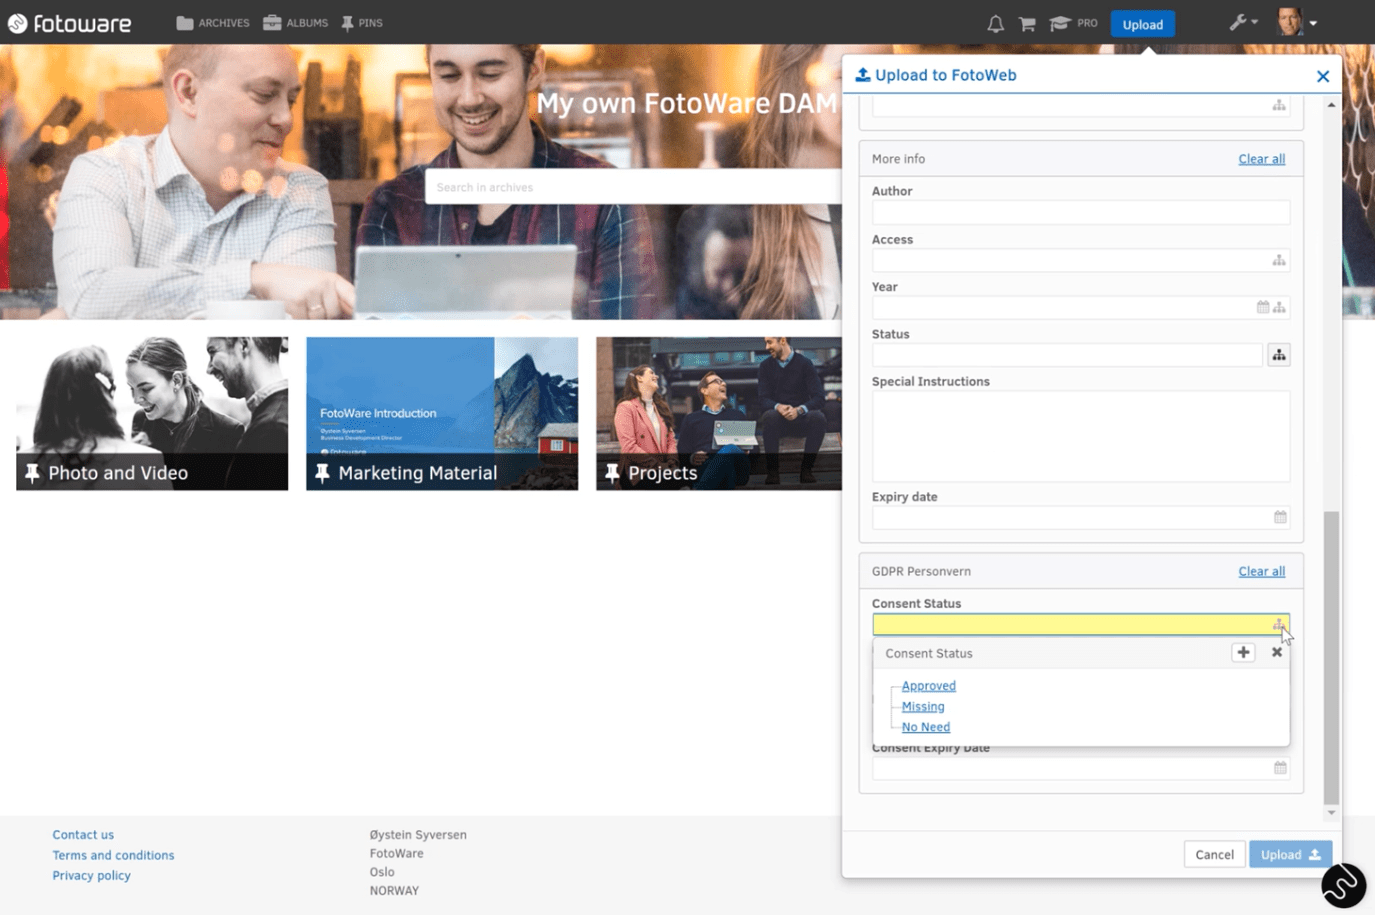1375x915 pixels.
Task: Open the notifications bell icon
Action: (995, 24)
